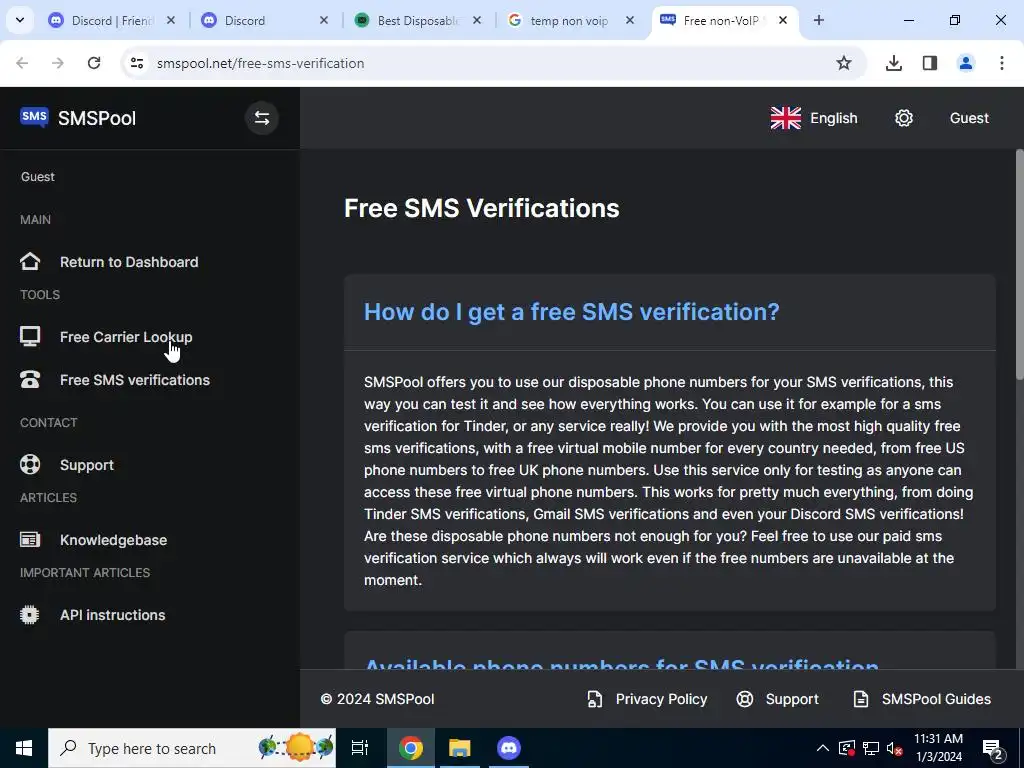1024x768 pixels.
Task: Switch to Best Disposable tab
Action: click(x=418, y=20)
